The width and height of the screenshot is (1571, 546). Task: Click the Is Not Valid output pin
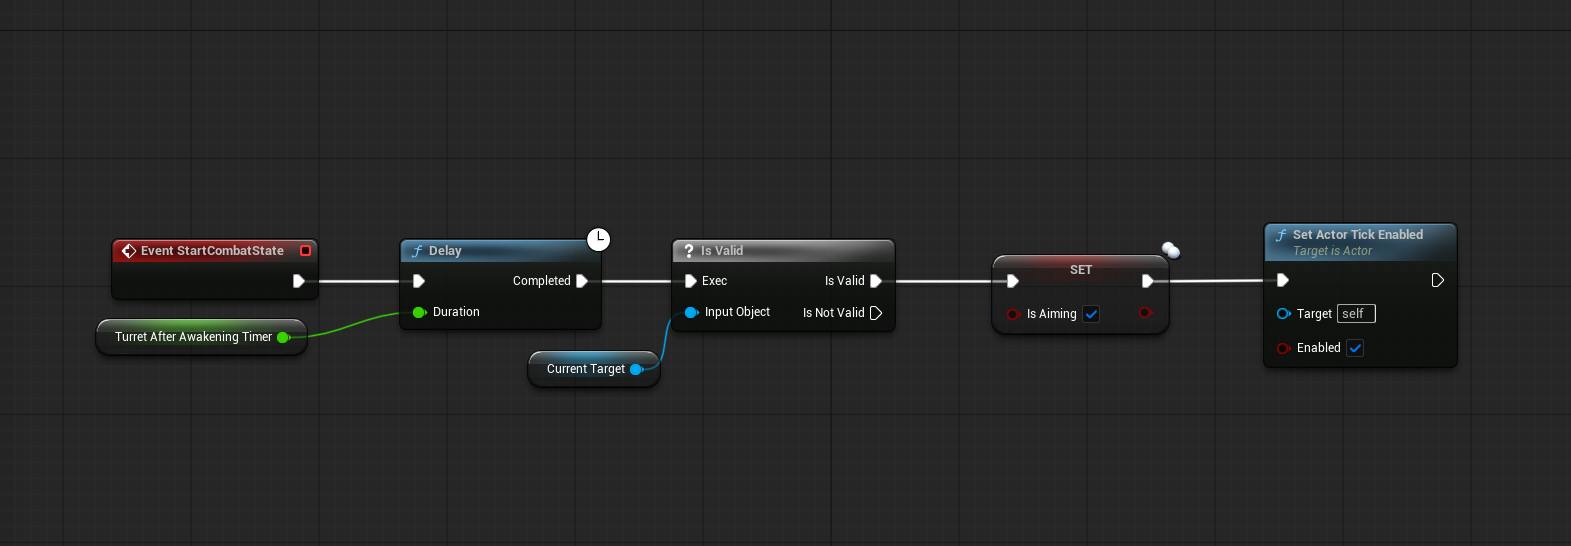tap(876, 313)
